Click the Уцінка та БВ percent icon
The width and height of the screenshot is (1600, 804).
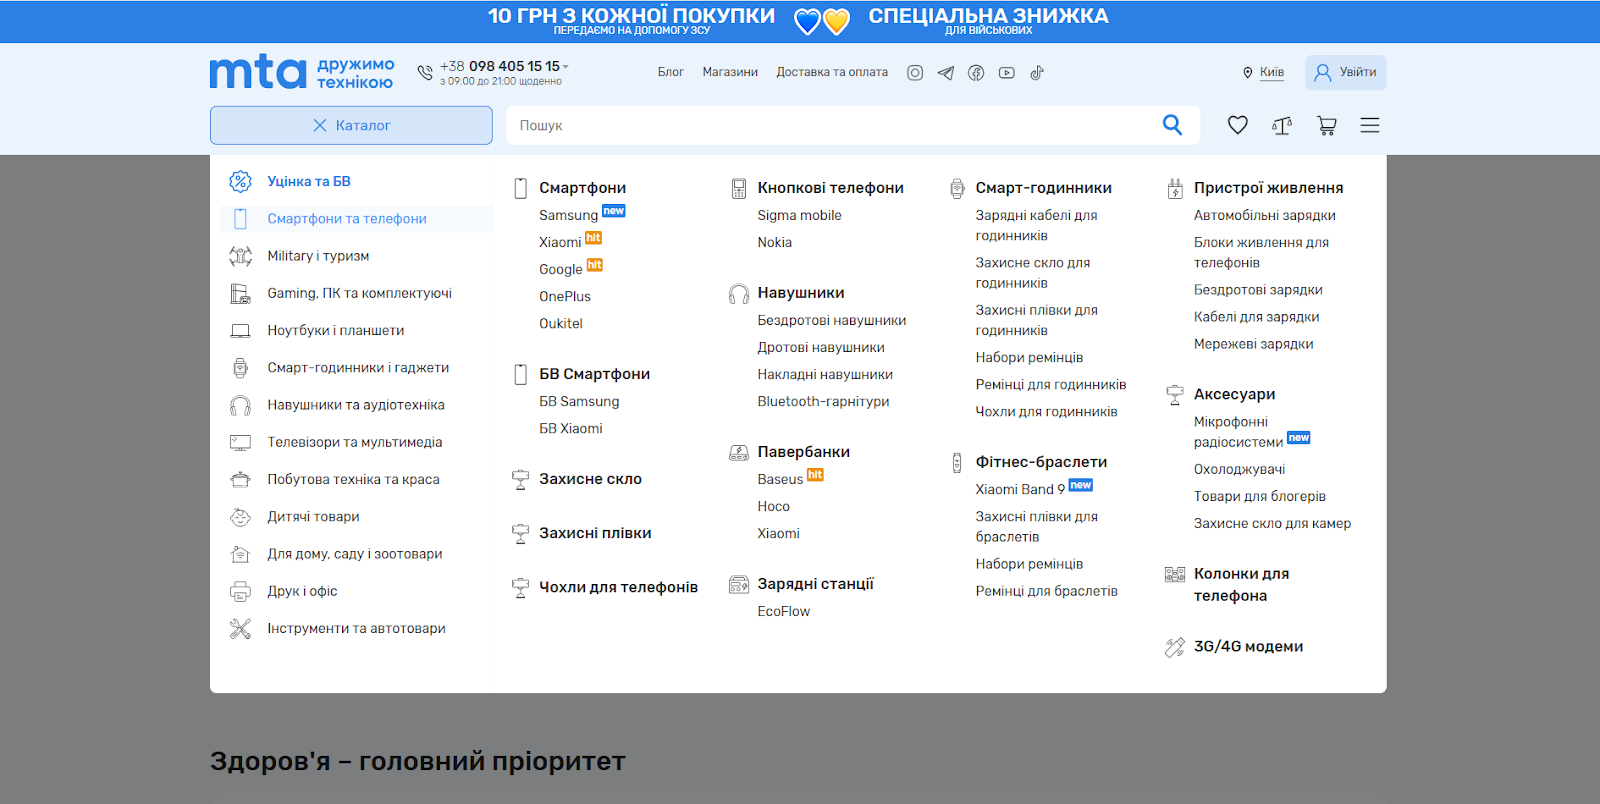point(240,181)
